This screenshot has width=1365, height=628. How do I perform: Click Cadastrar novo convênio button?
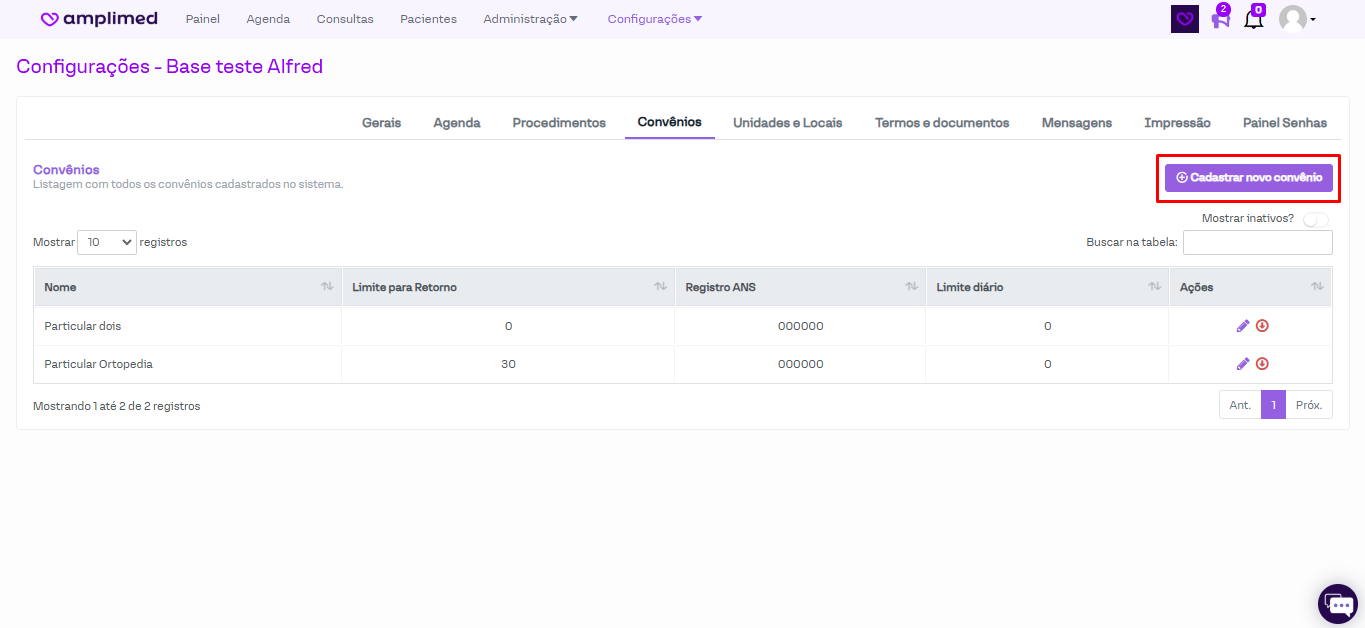tap(1248, 178)
